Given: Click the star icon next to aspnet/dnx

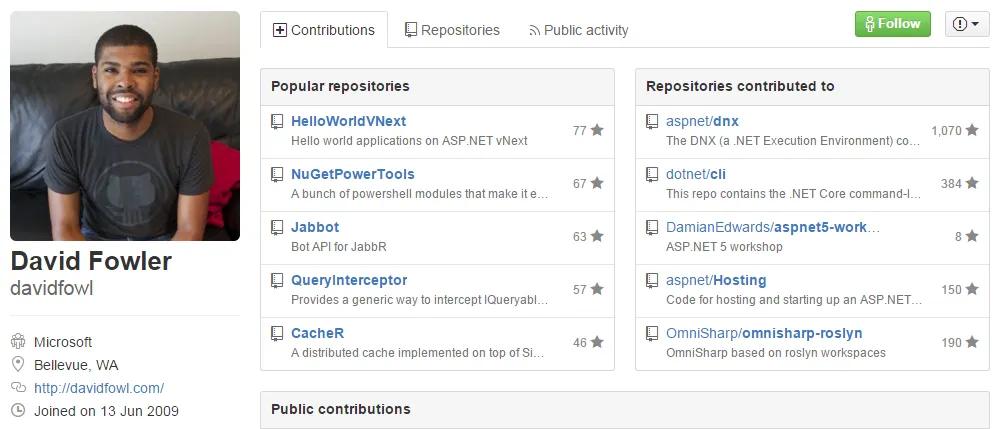Looking at the screenshot, I should (x=972, y=130).
